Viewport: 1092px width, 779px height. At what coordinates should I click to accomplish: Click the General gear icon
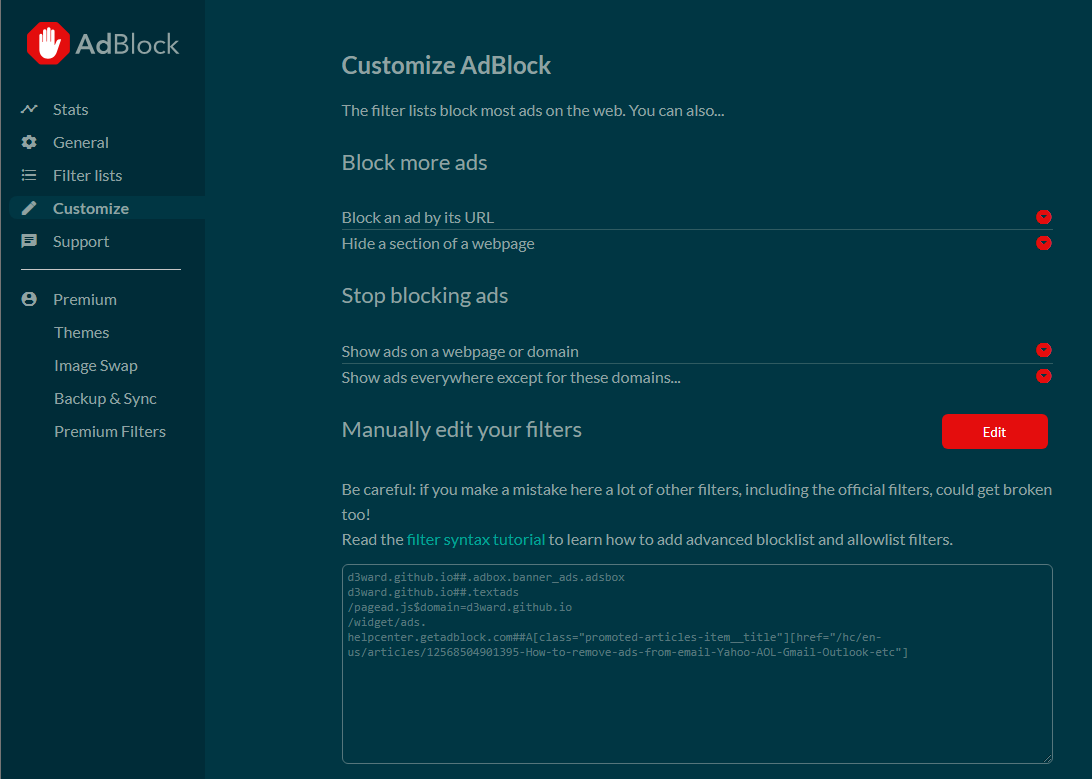tap(29, 142)
